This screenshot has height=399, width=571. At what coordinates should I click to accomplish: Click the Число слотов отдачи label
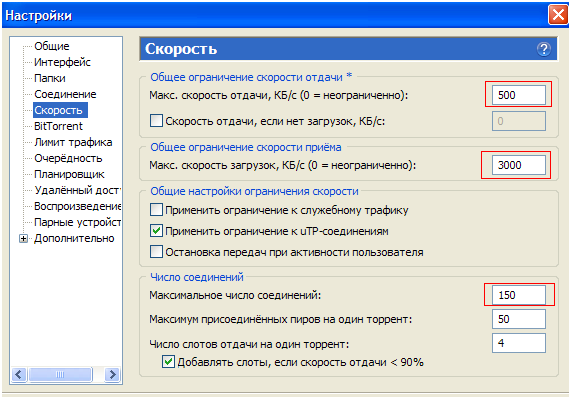tap(249, 344)
